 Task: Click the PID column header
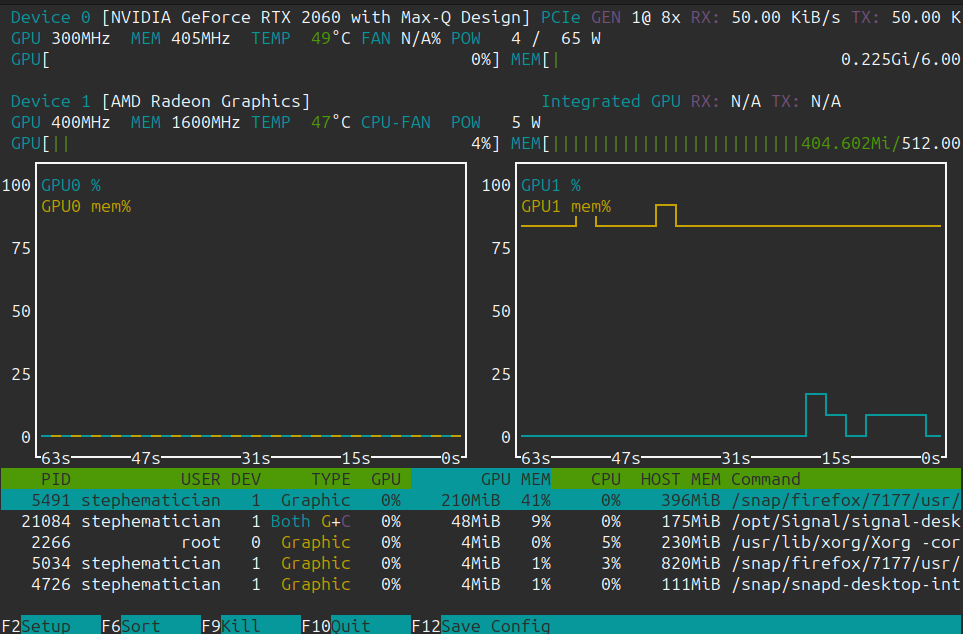(x=55, y=479)
